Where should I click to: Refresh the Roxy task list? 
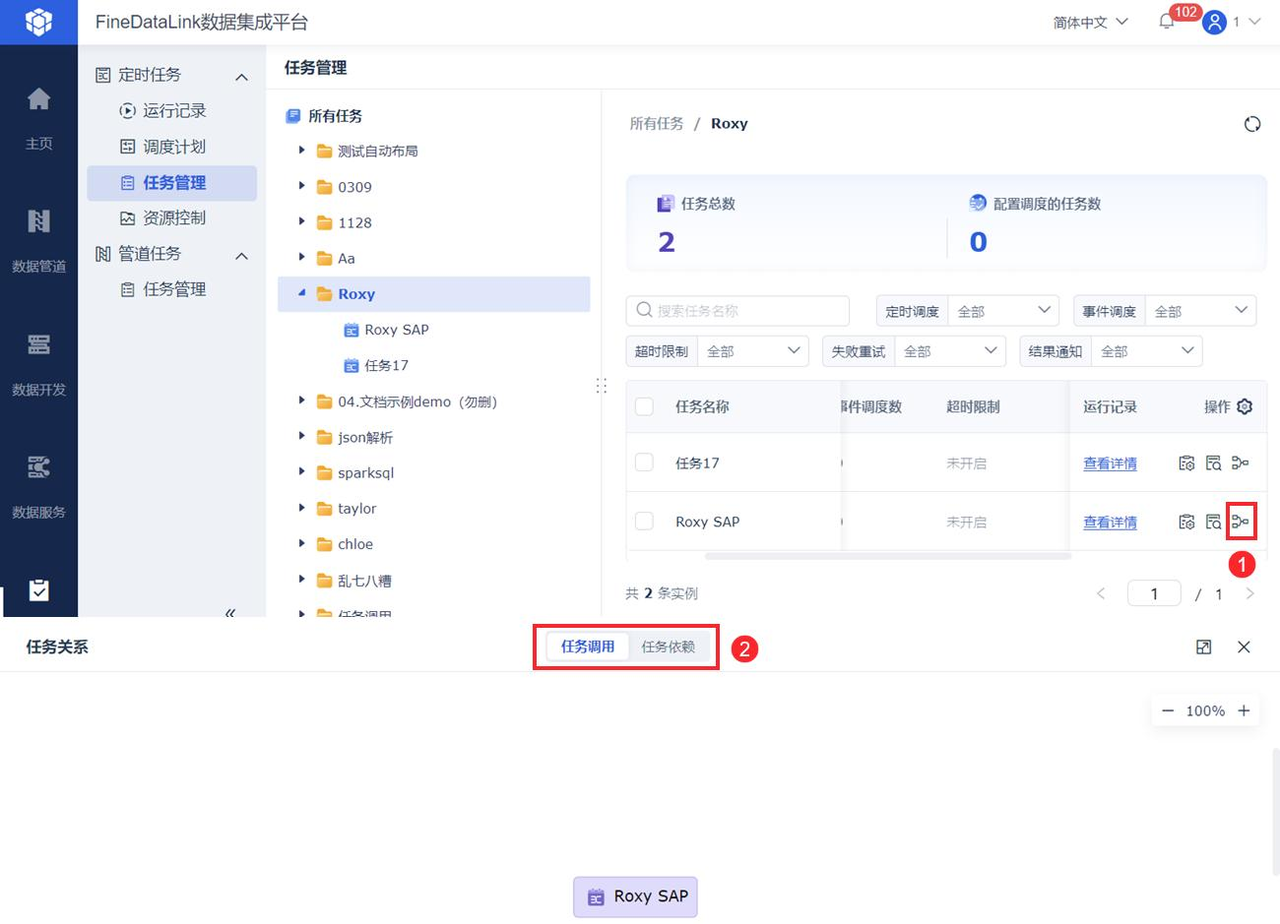(x=1252, y=124)
